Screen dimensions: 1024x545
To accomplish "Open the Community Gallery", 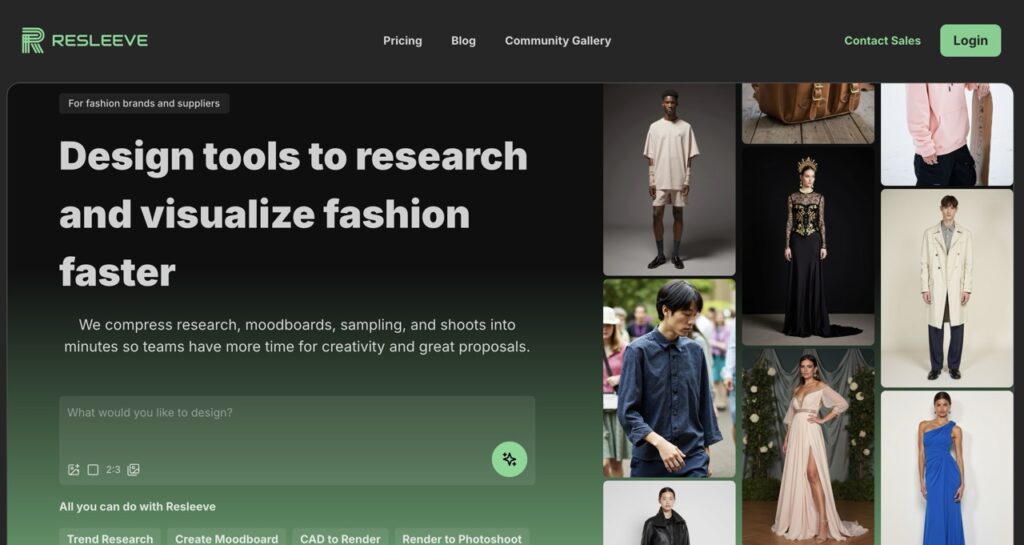I will click(x=558, y=40).
